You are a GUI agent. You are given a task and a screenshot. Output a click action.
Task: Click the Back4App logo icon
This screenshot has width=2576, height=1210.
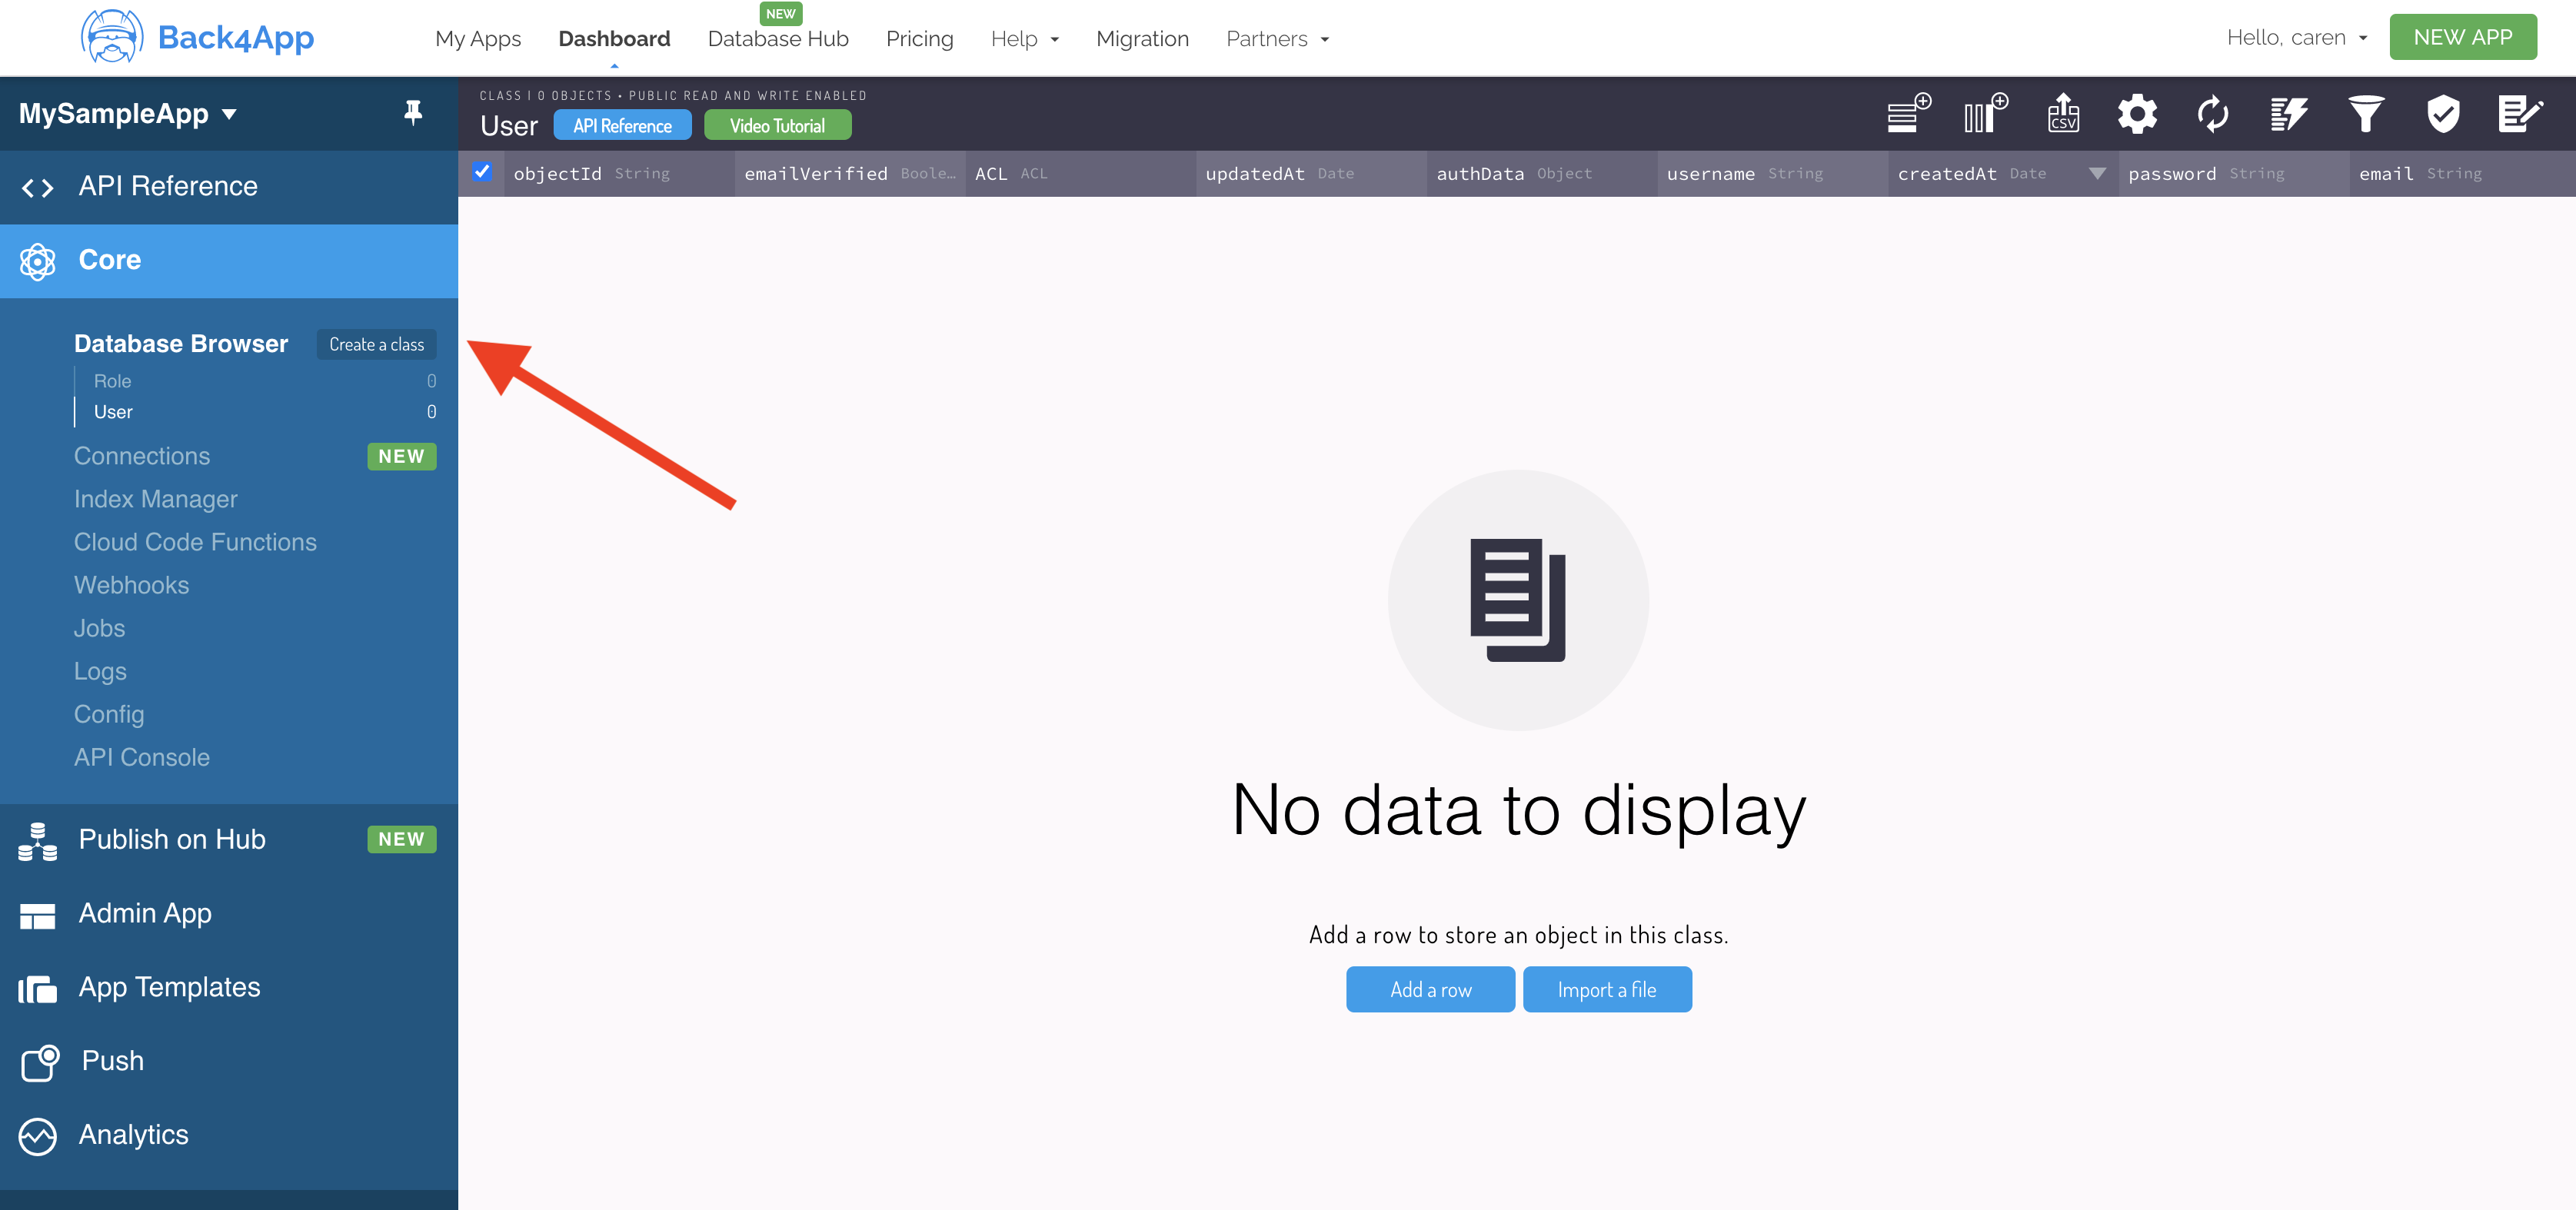(x=111, y=38)
